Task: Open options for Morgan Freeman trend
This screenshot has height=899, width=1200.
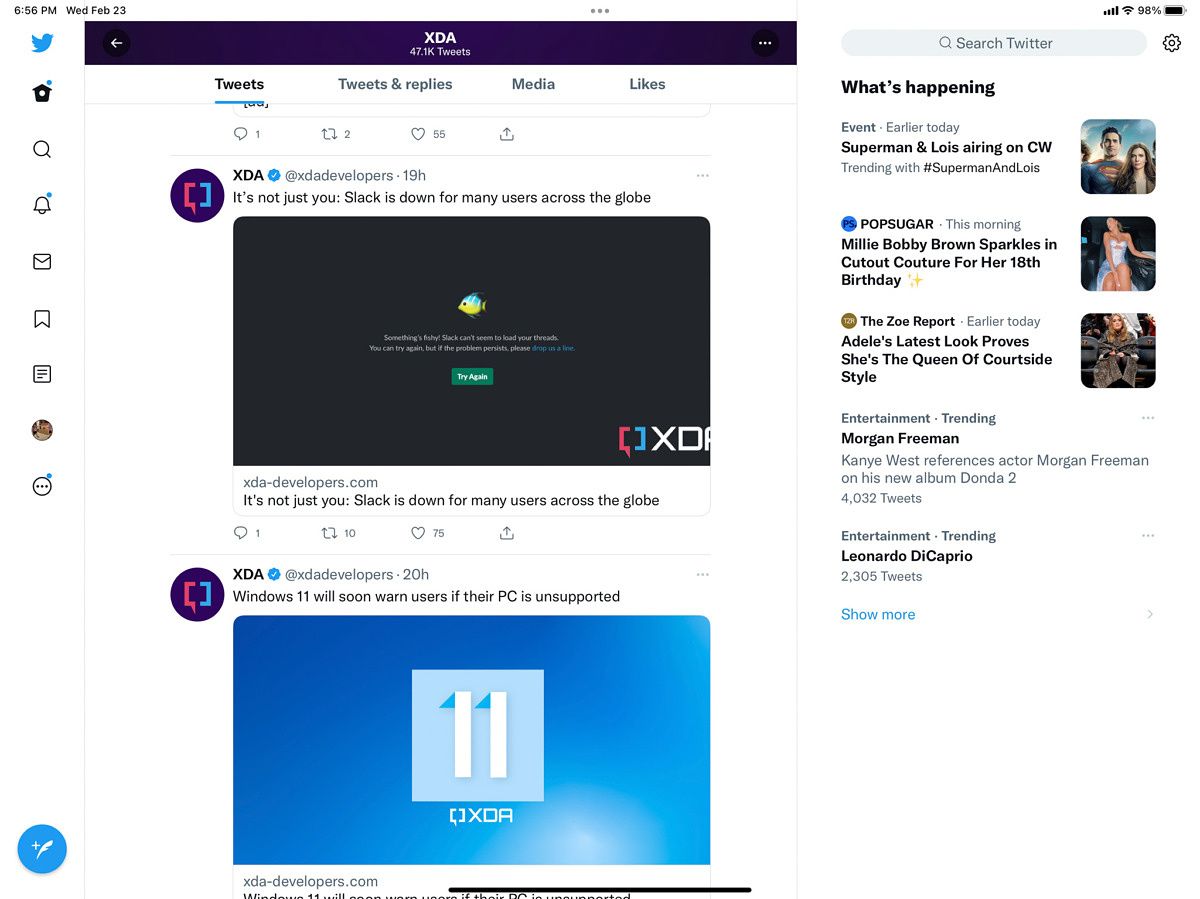Action: (1148, 418)
